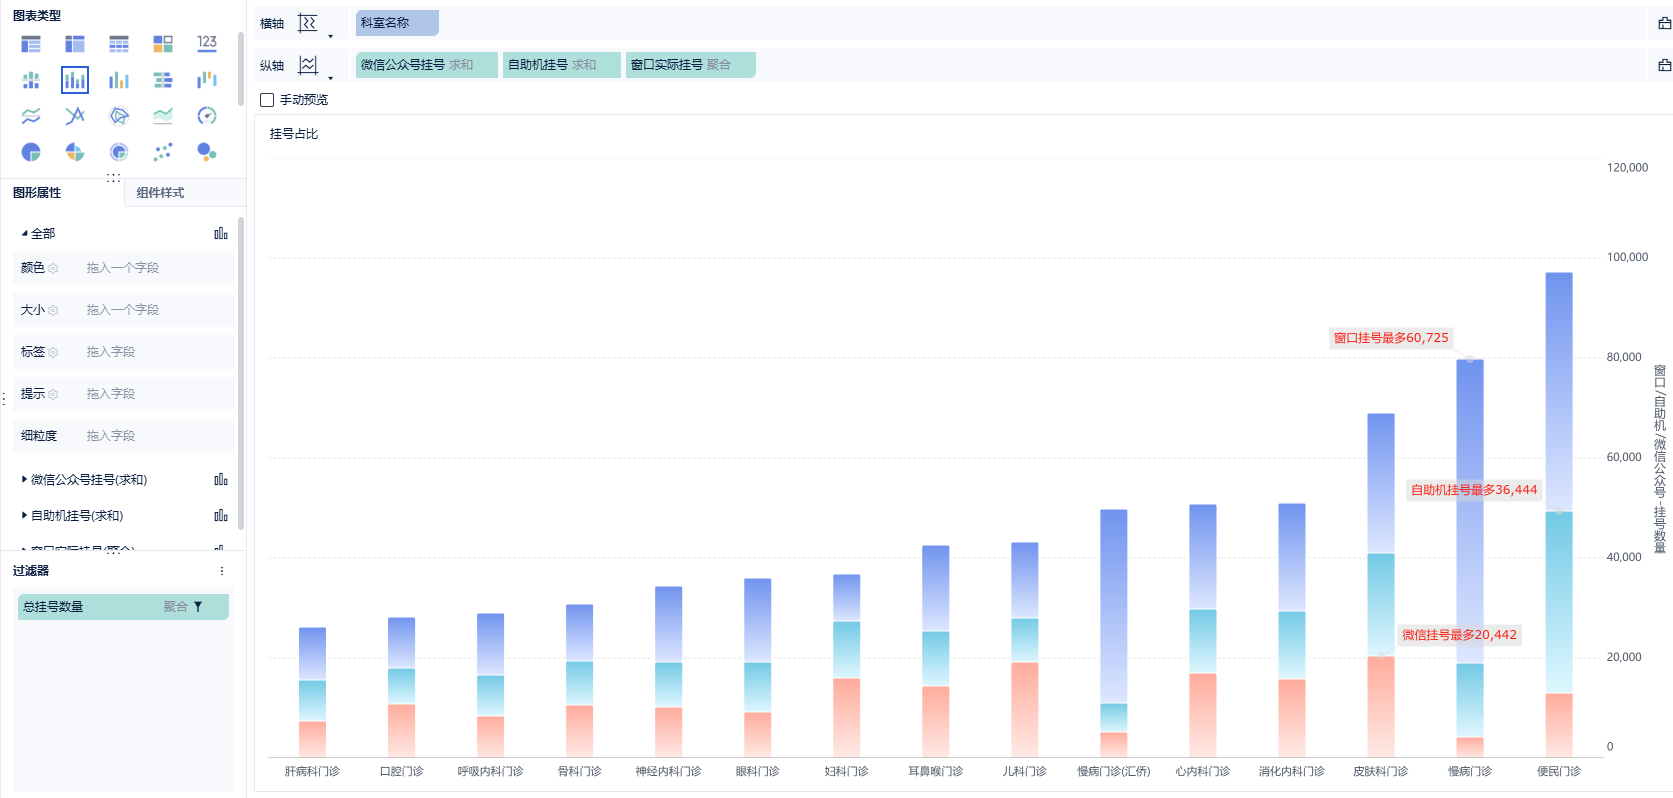Pick the bubble chart type icon
This screenshot has width=1673, height=798.
click(207, 152)
